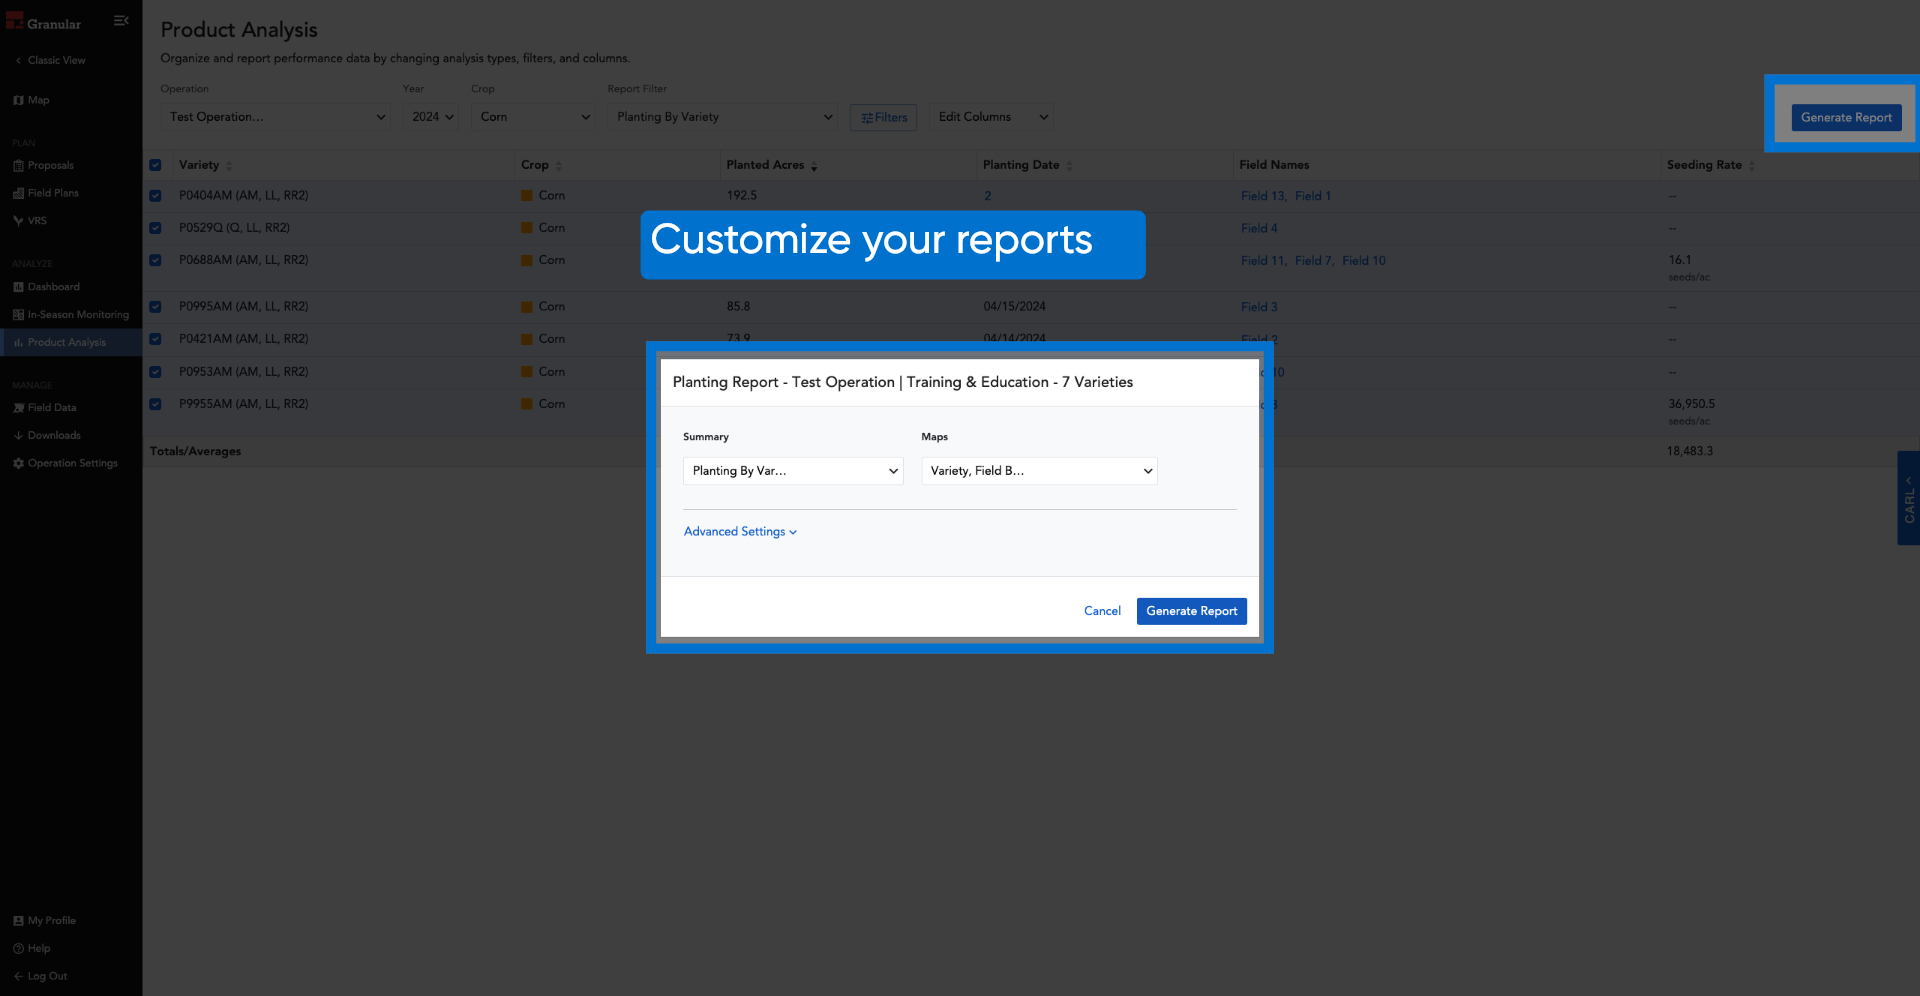Click the Map sidebar icon
1920x996 pixels.
coord(18,100)
